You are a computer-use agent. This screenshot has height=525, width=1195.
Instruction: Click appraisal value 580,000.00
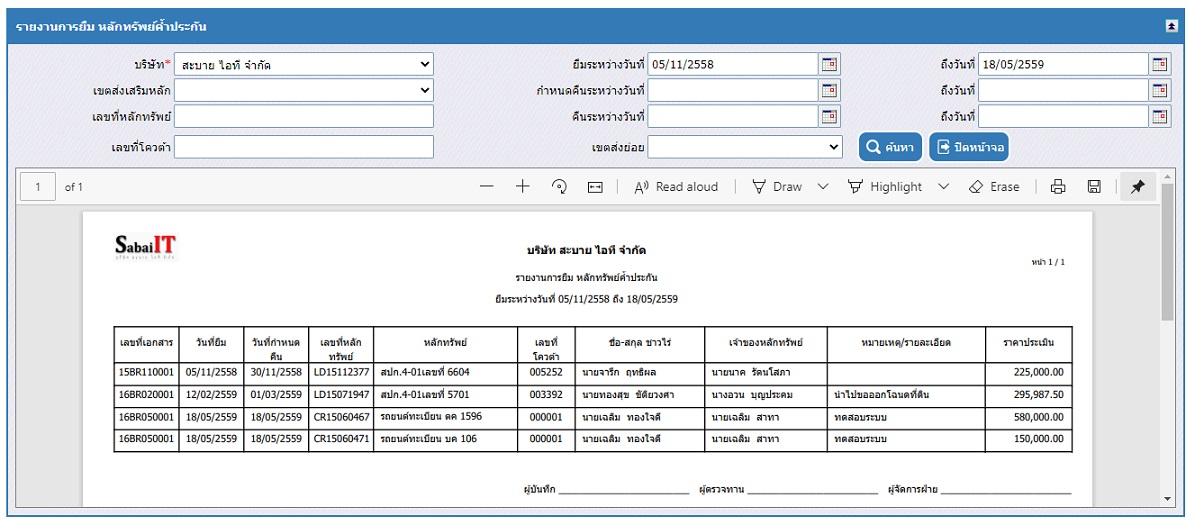(1039, 417)
